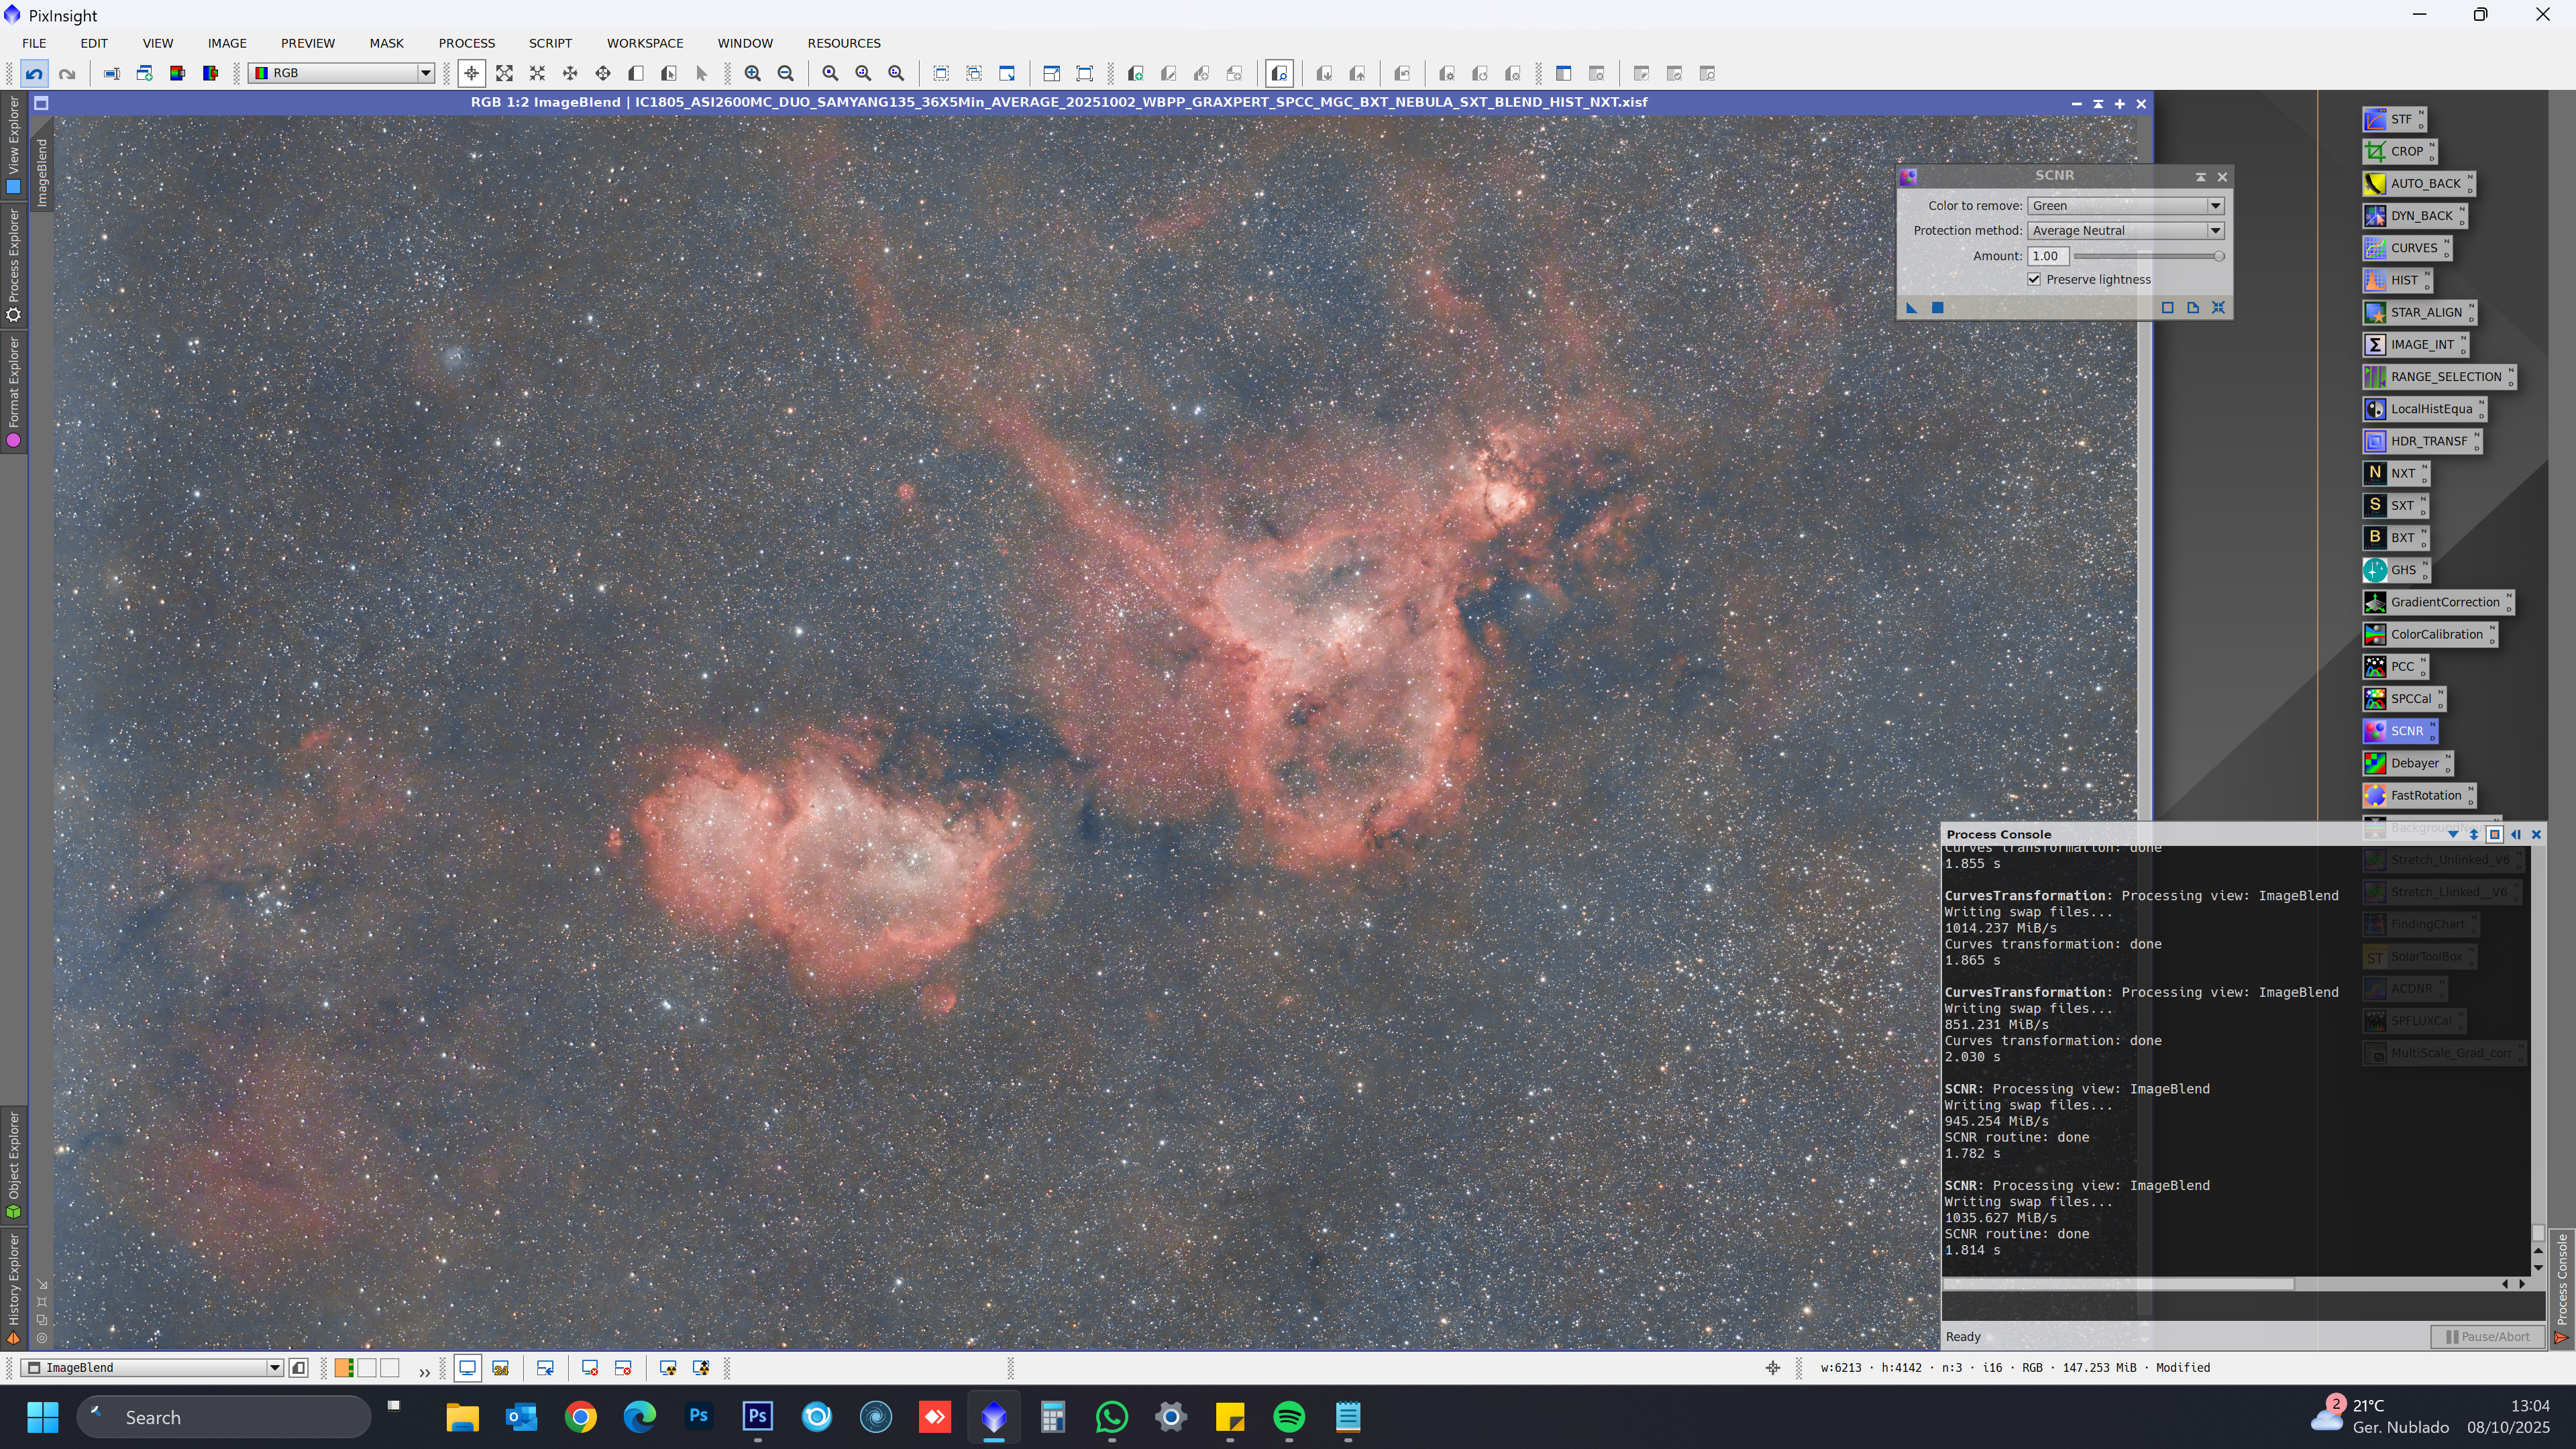Click the SCNR new instance triangle icon
The image size is (2576, 1449).
click(x=1911, y=308)
